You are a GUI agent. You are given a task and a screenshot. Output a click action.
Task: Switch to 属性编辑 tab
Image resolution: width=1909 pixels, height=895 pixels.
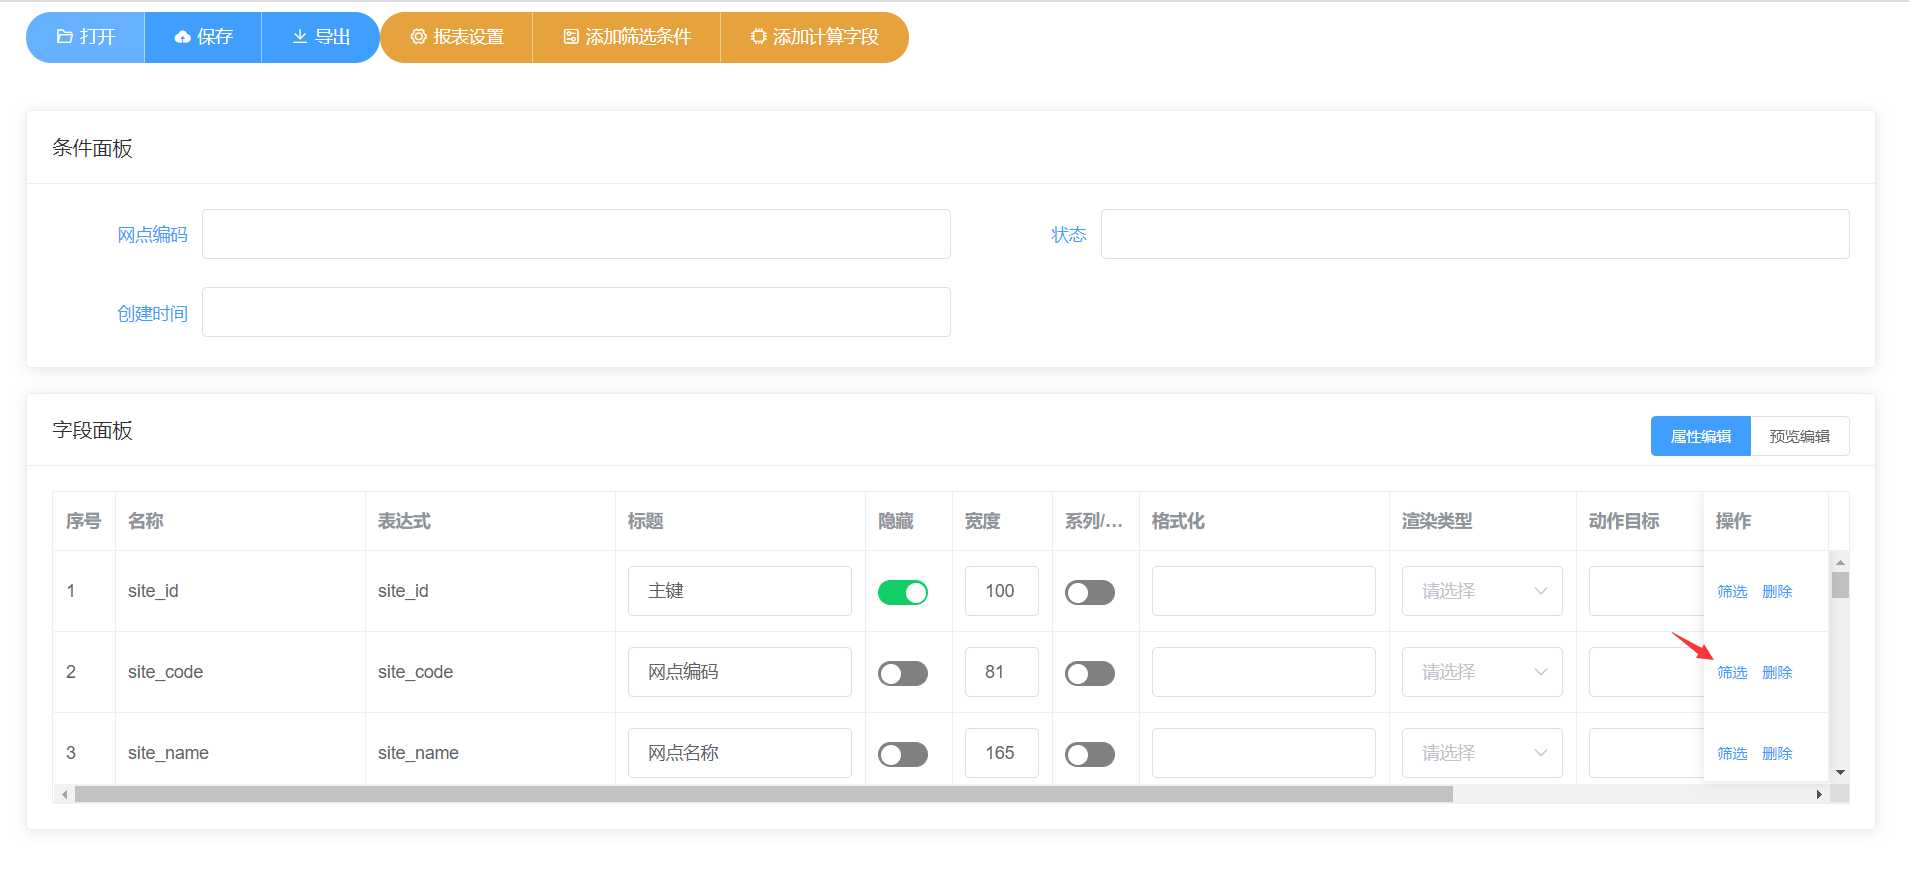(x=1700, y=436)
